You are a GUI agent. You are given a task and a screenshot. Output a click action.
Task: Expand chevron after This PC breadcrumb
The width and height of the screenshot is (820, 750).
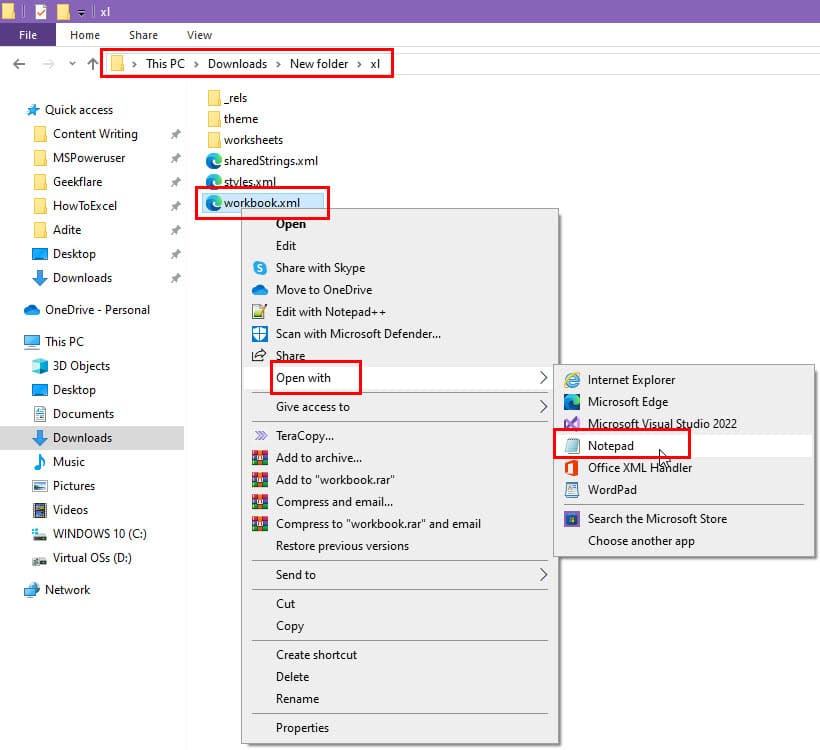coord(196,64)
